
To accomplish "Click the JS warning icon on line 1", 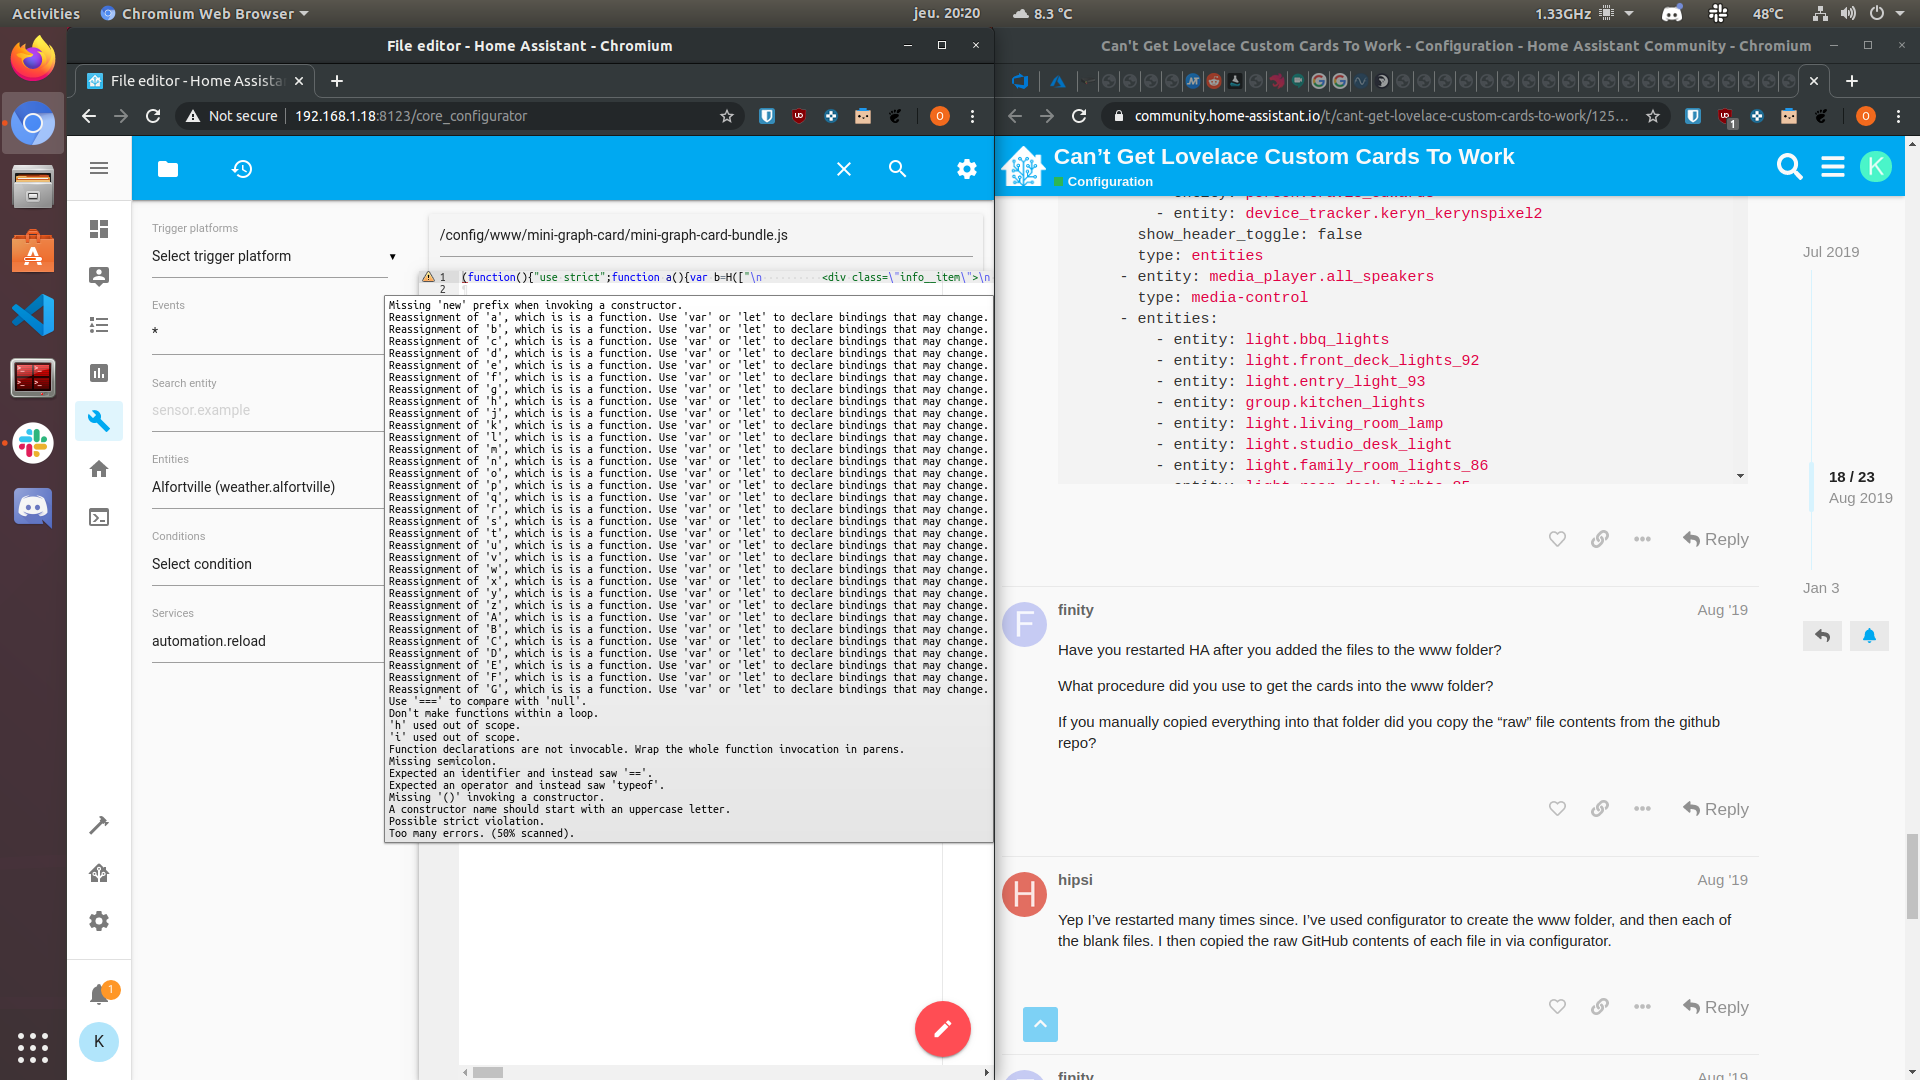I will 428,277.
